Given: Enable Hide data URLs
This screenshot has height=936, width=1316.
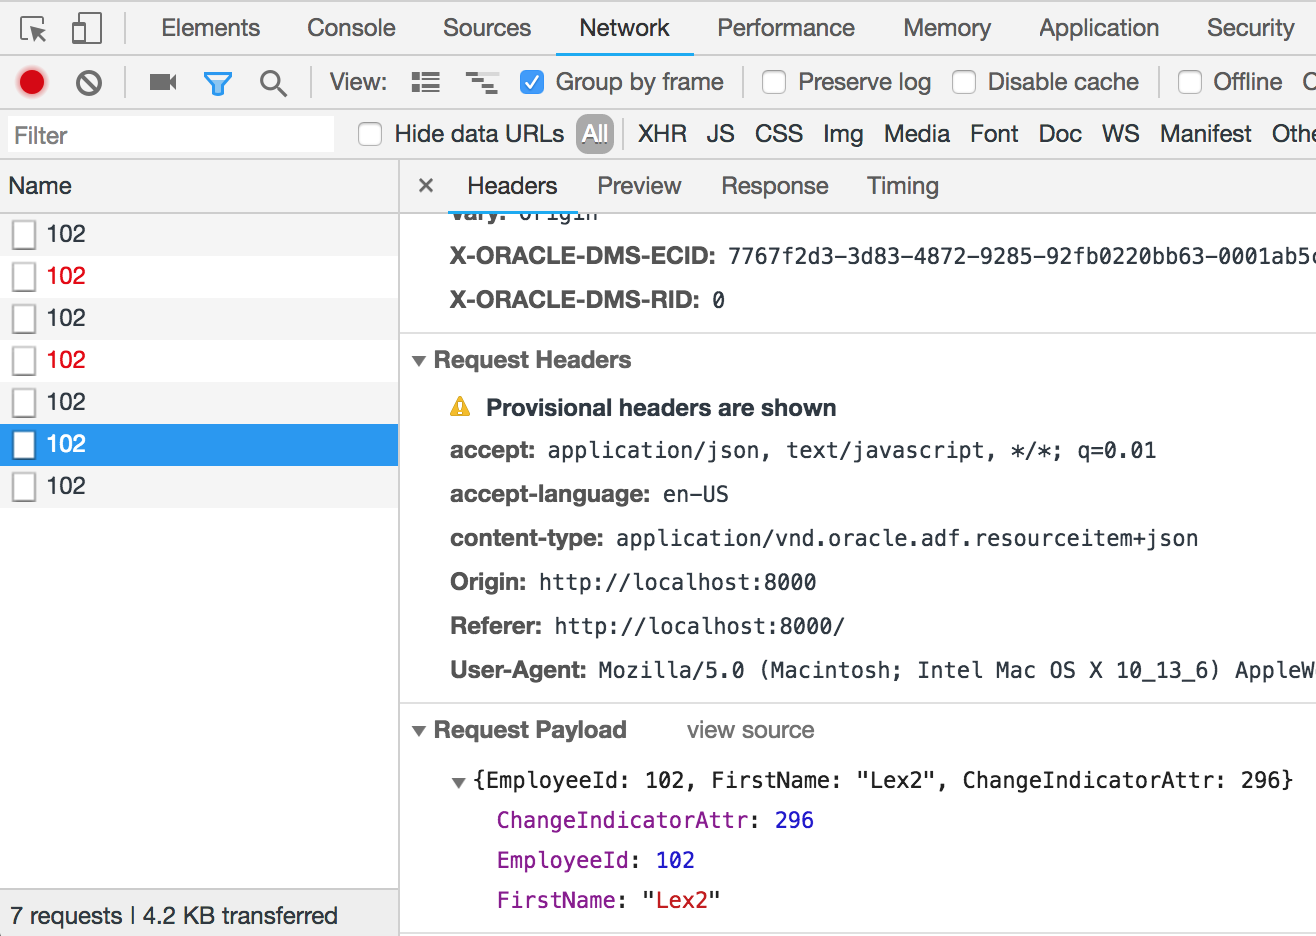Looking at the screenshot, I should click(x=369, y=133).
